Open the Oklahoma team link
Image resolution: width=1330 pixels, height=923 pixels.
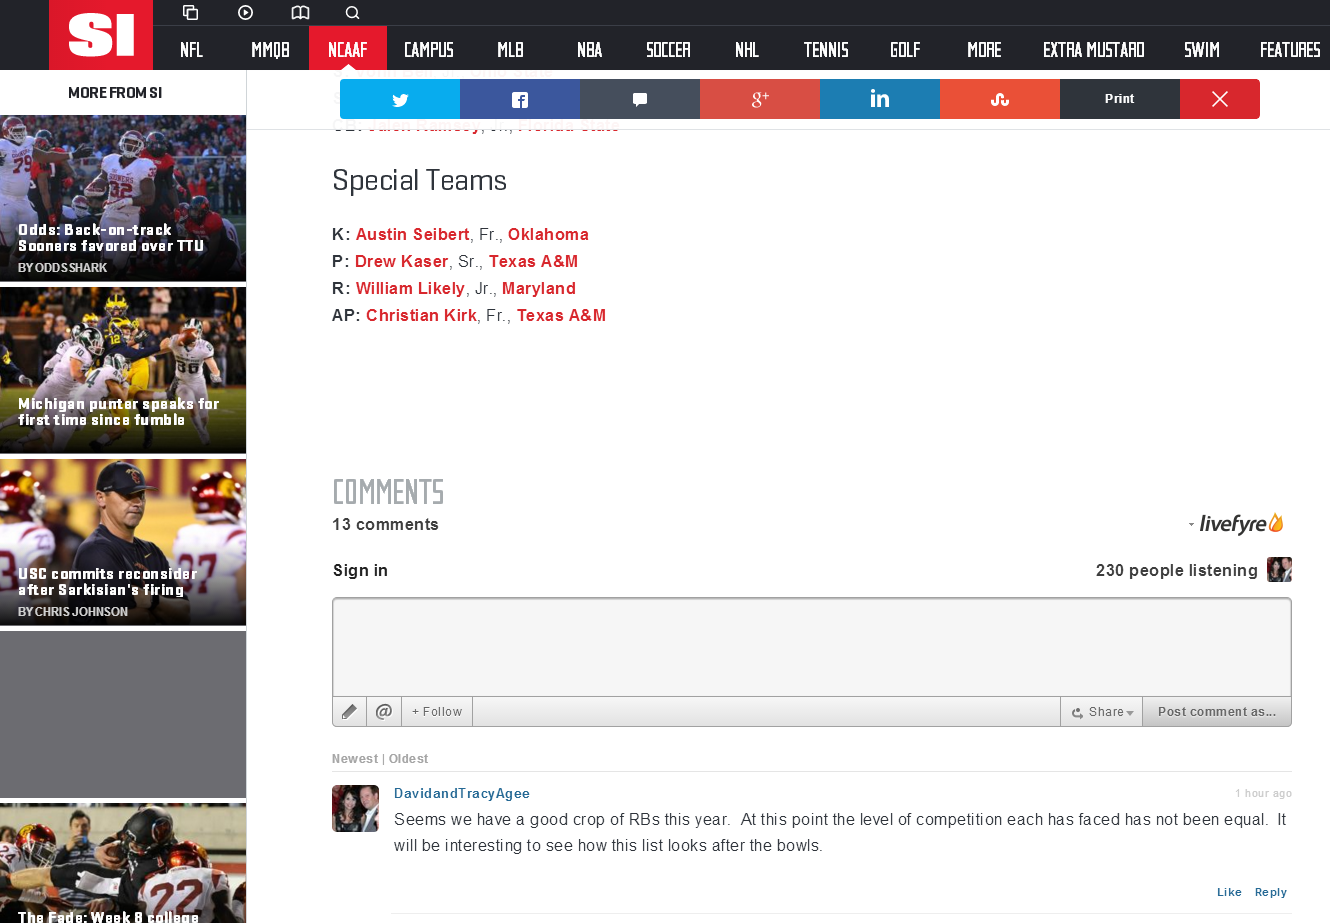click(x=548, y=234)
